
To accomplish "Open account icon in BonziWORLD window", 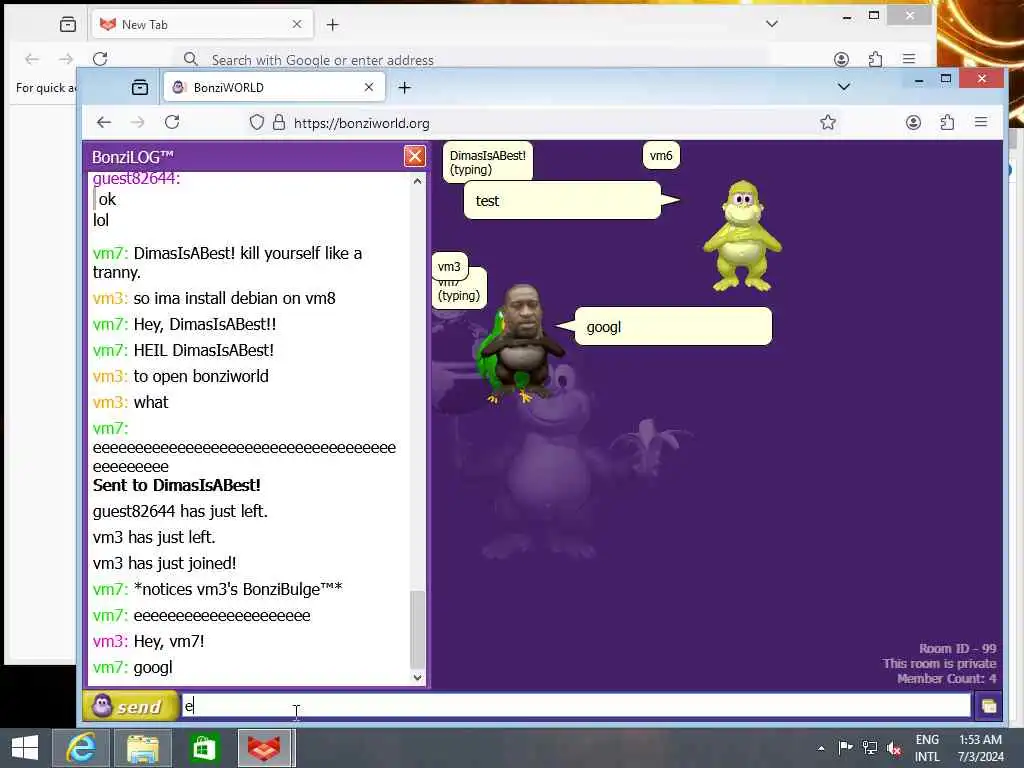I will pos(913,122).
